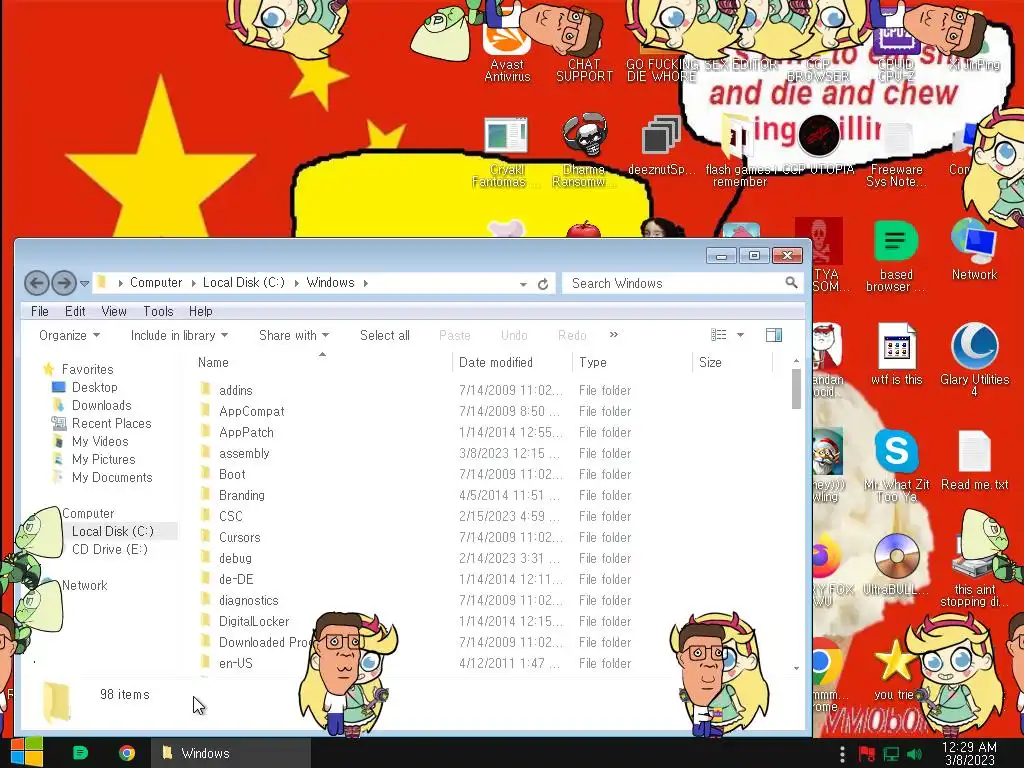The width and height of the screenshot is (1024, 768).
Task: Open view options dropdown arrow
Action: (x=740, y=335)
